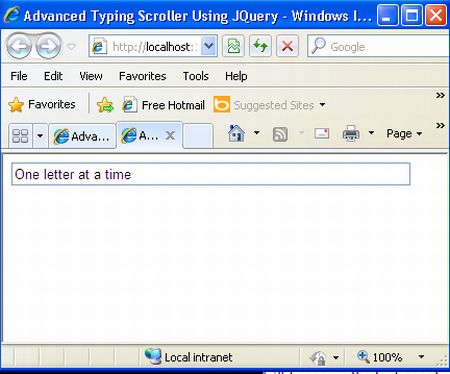
Task: Open the Tools menu
Action: coord(196,76)
